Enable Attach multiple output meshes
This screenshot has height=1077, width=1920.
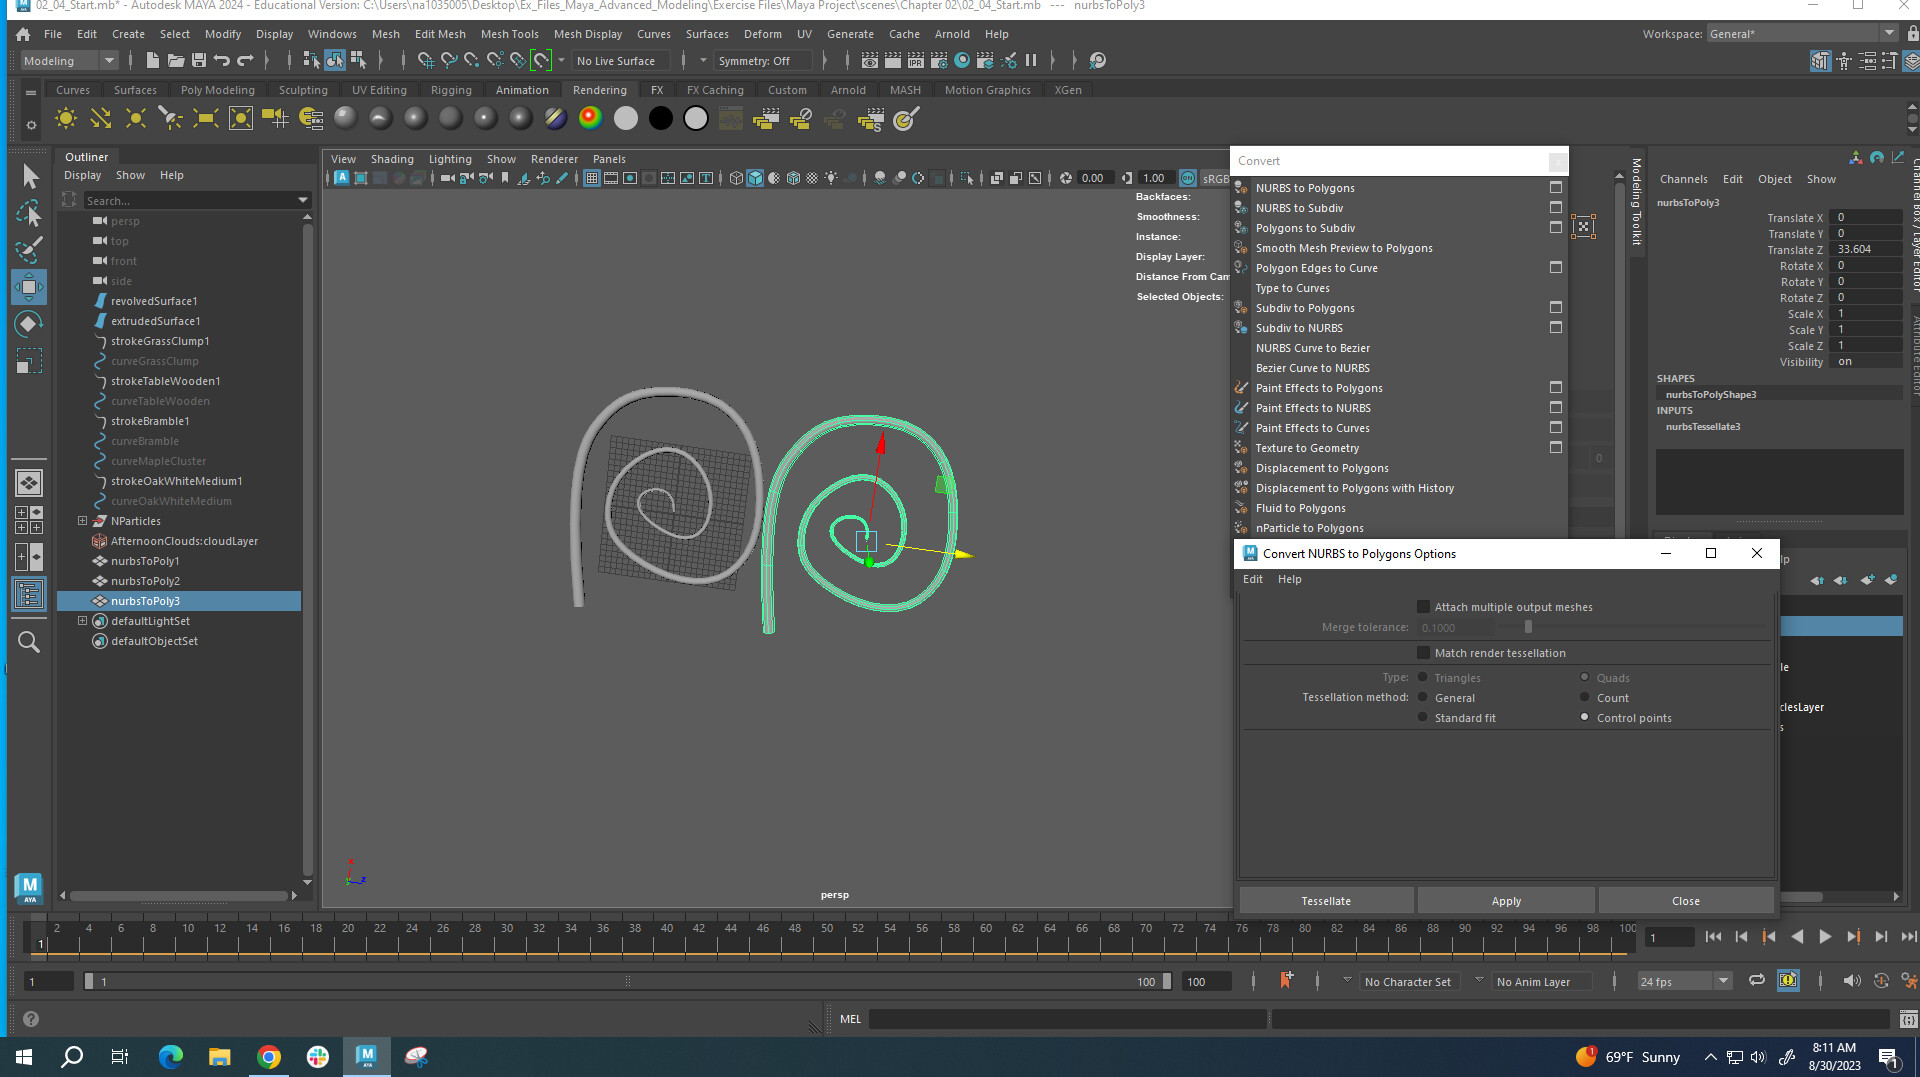click(1423, 606)
